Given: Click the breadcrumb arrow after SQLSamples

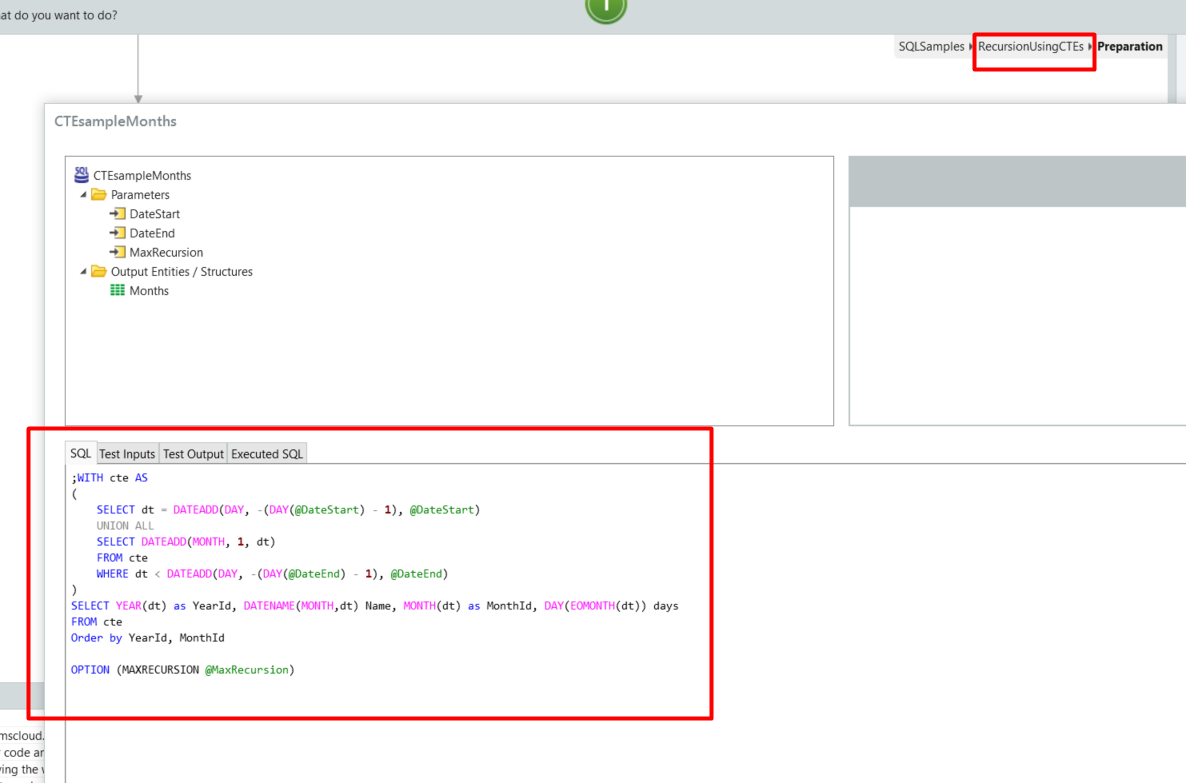Looking at the screenshot, I should click(x=971, y=47).
